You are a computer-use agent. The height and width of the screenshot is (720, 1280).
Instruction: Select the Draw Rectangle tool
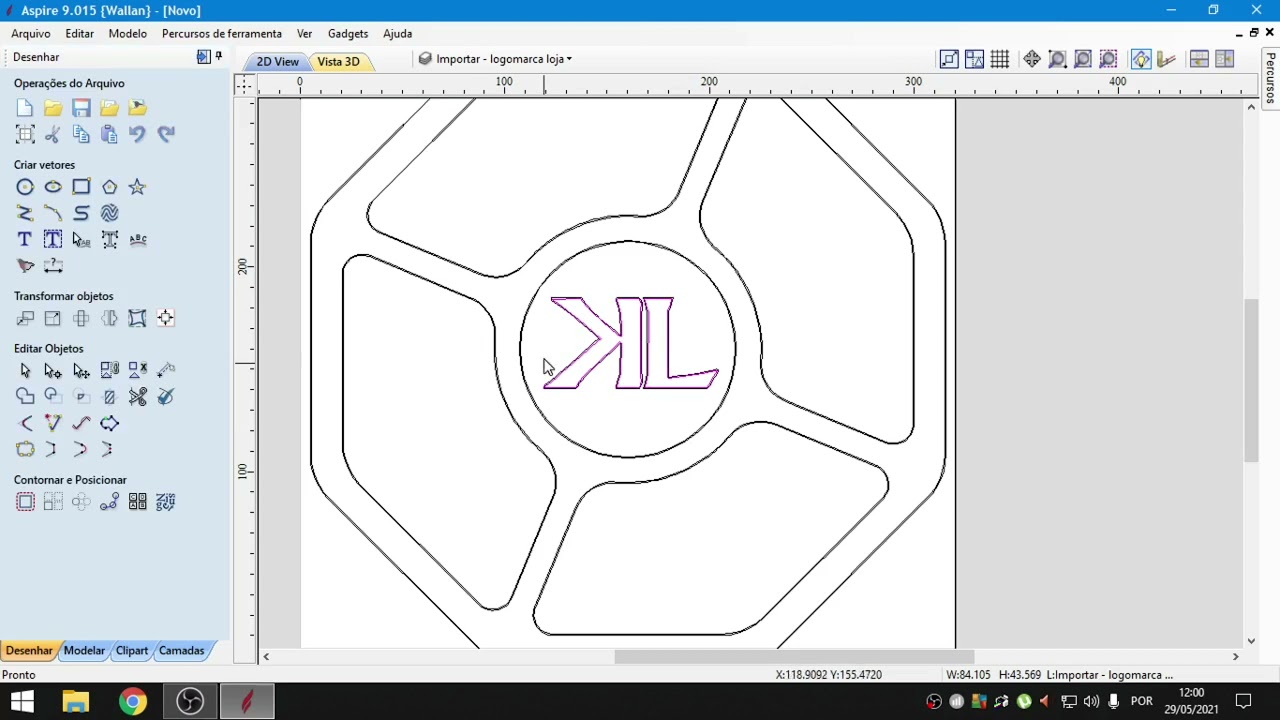point(81,187)
